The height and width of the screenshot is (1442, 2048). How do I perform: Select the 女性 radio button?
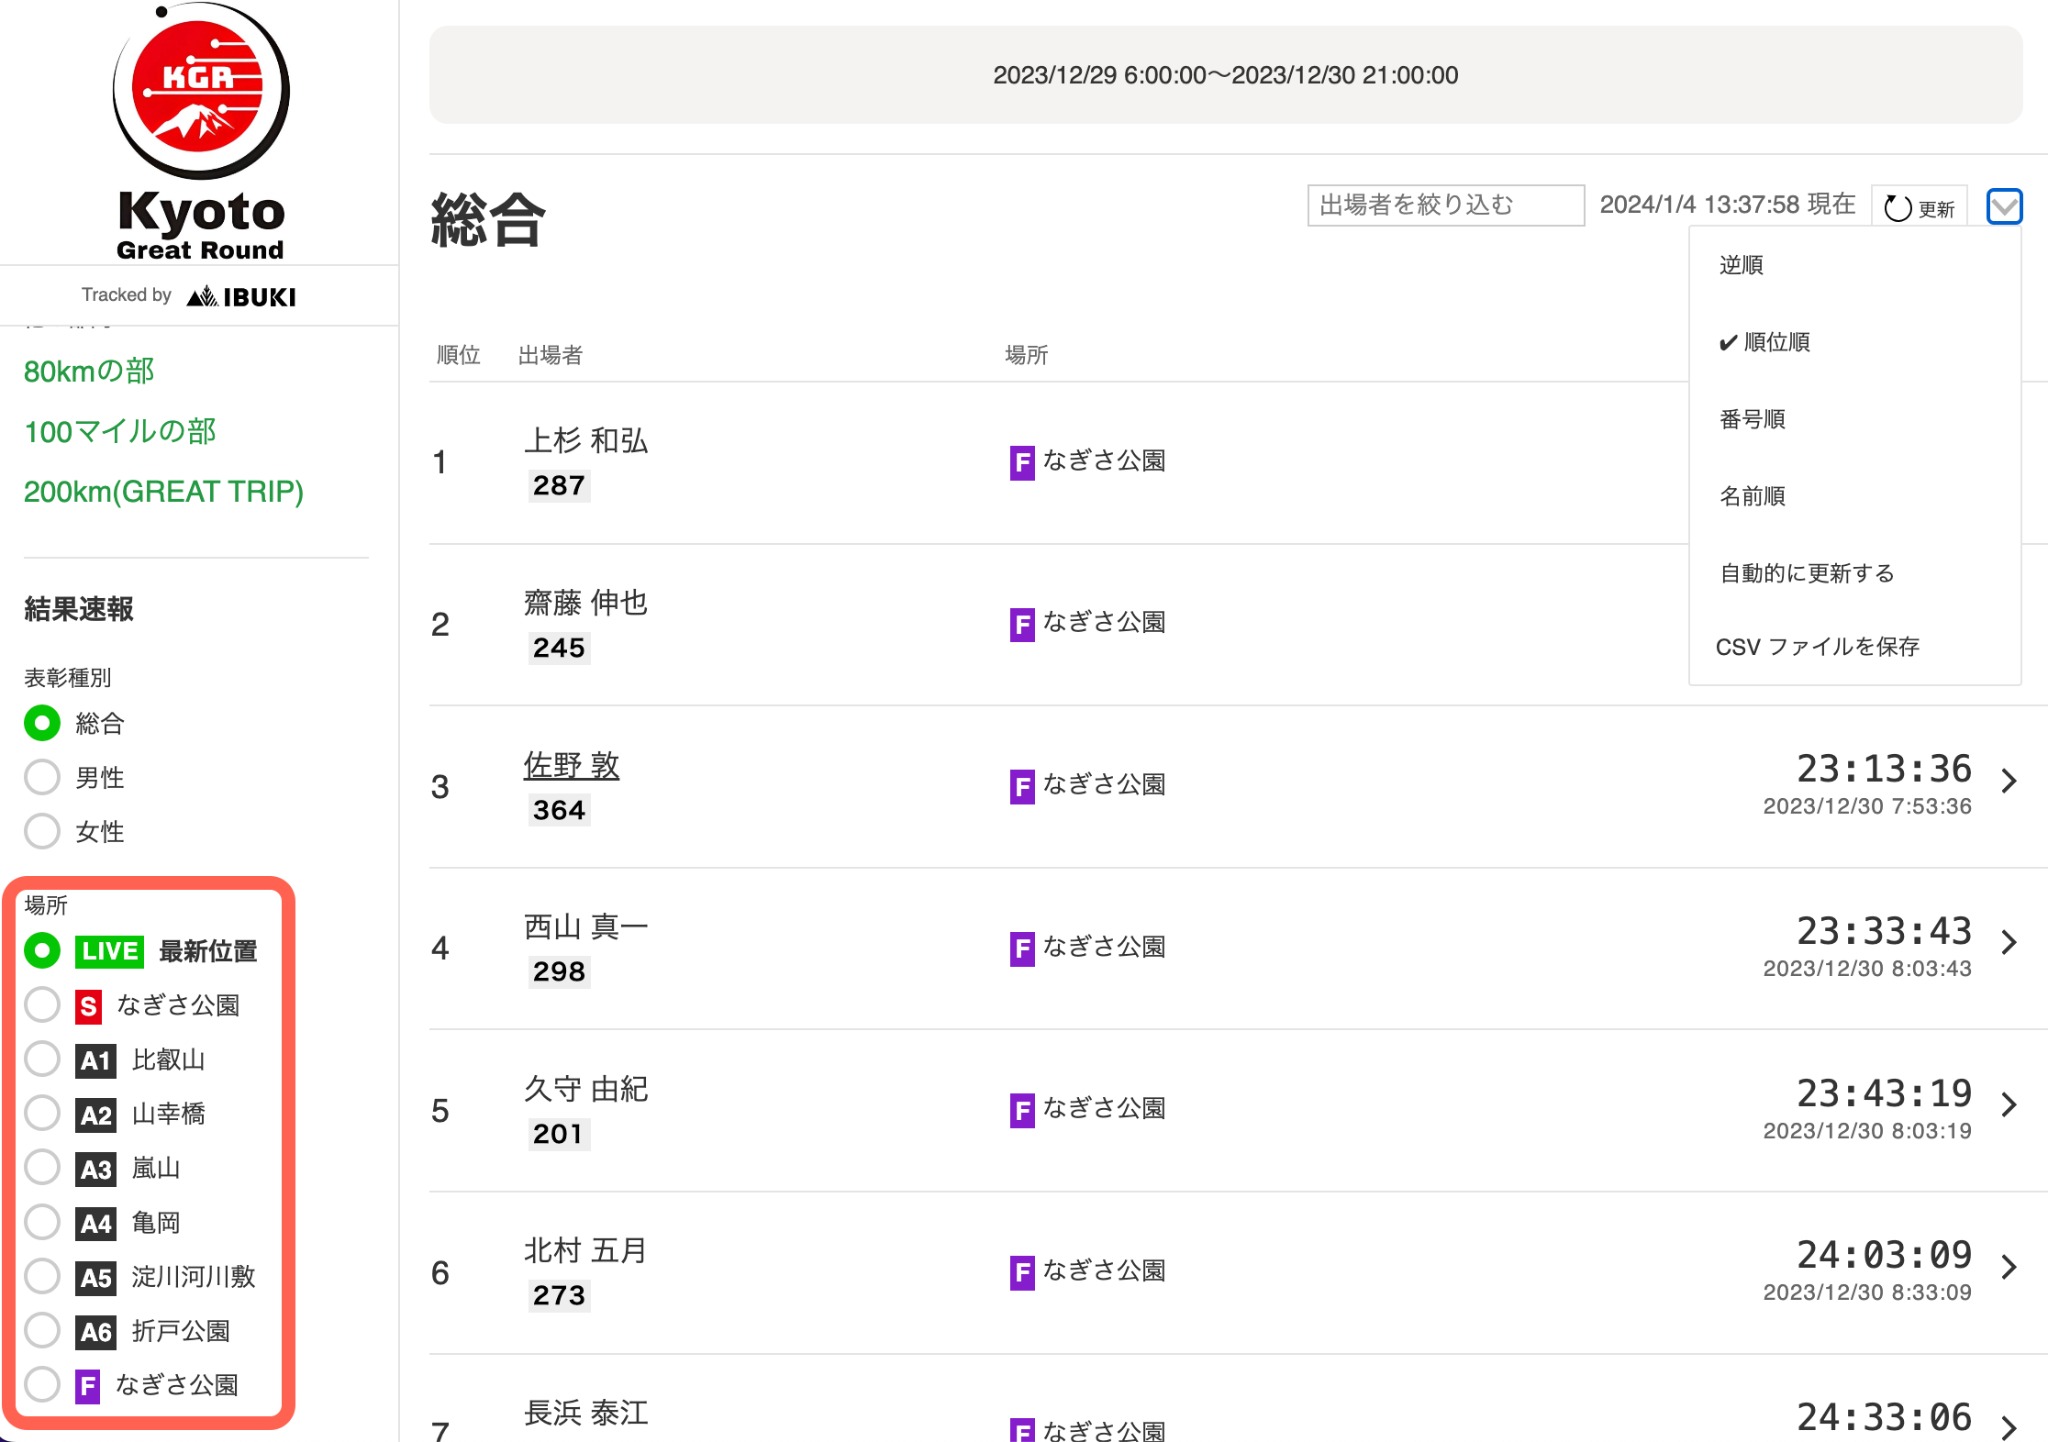tap(43, 831)
